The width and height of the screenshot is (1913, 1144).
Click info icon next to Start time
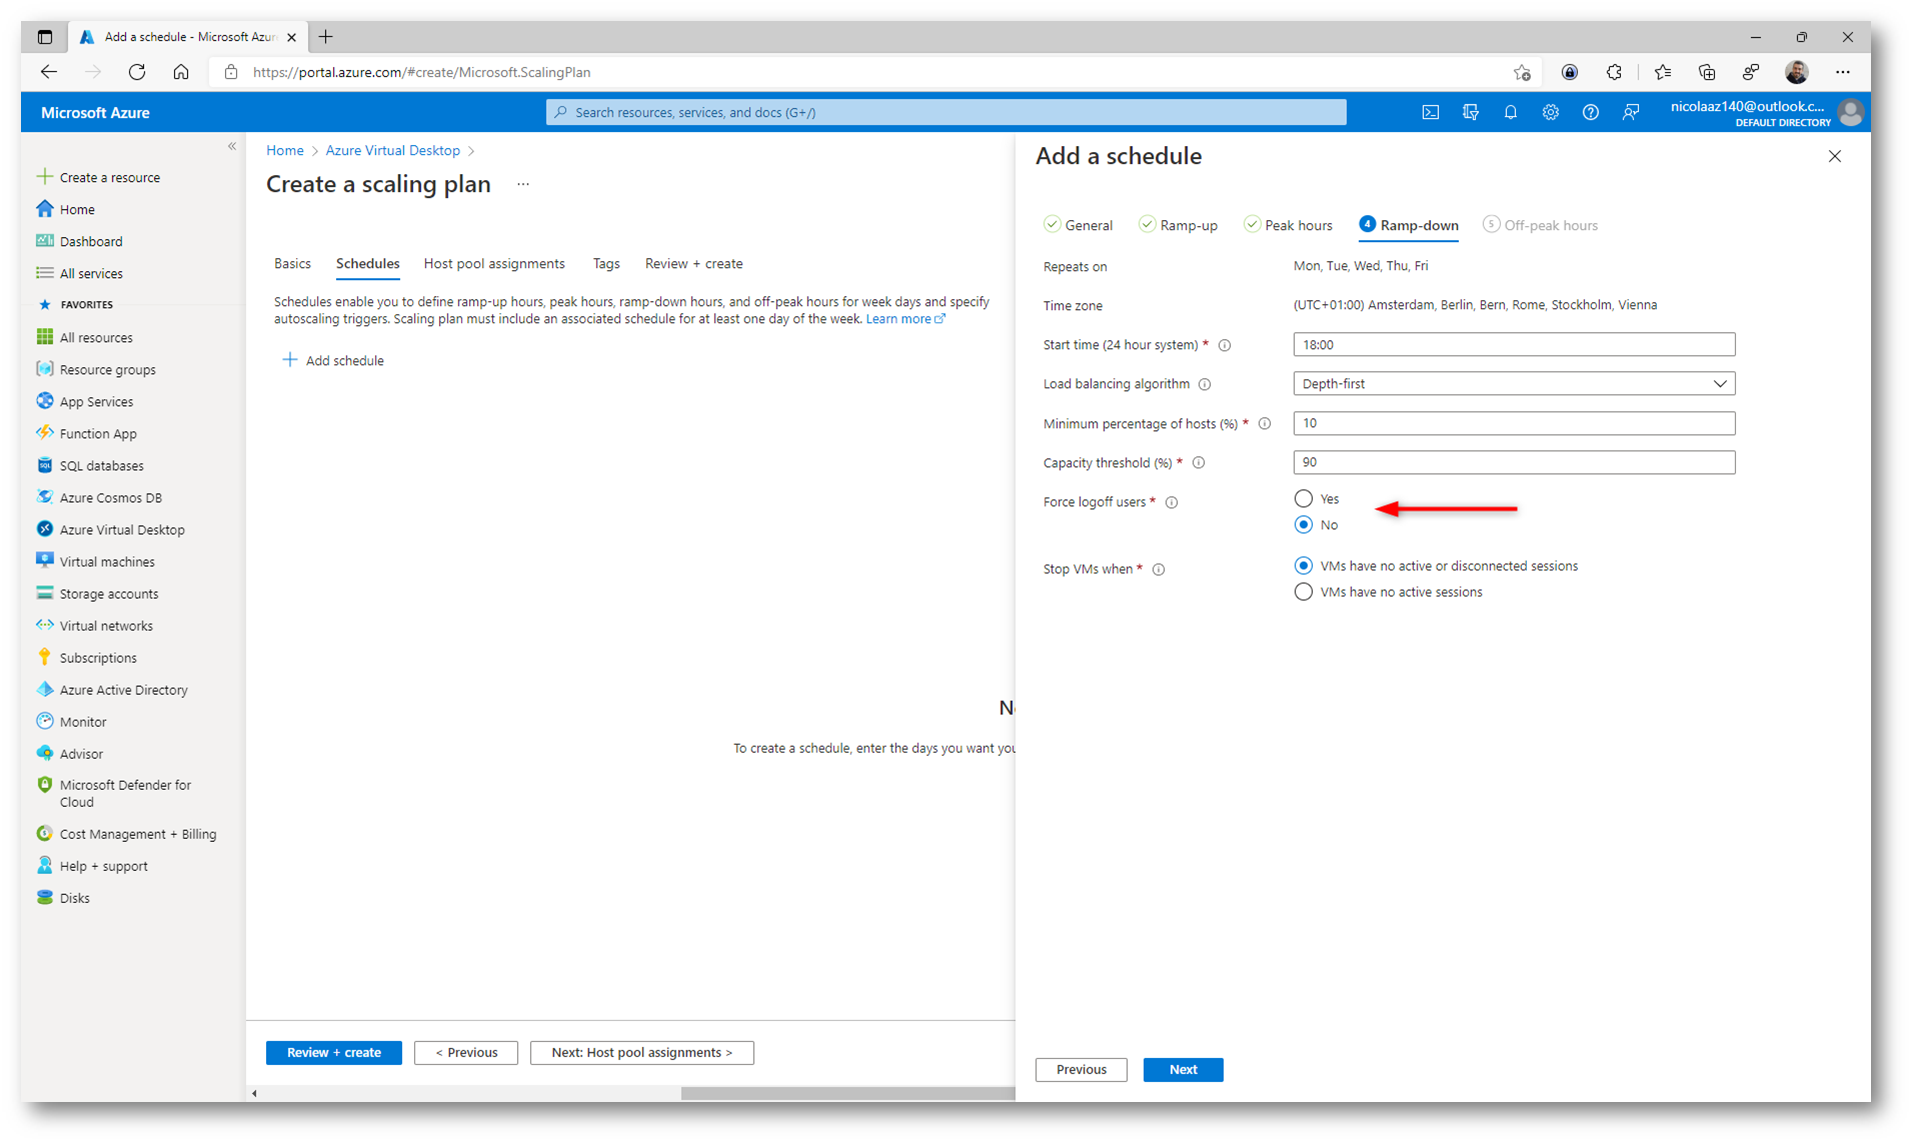coord(1225,345)
